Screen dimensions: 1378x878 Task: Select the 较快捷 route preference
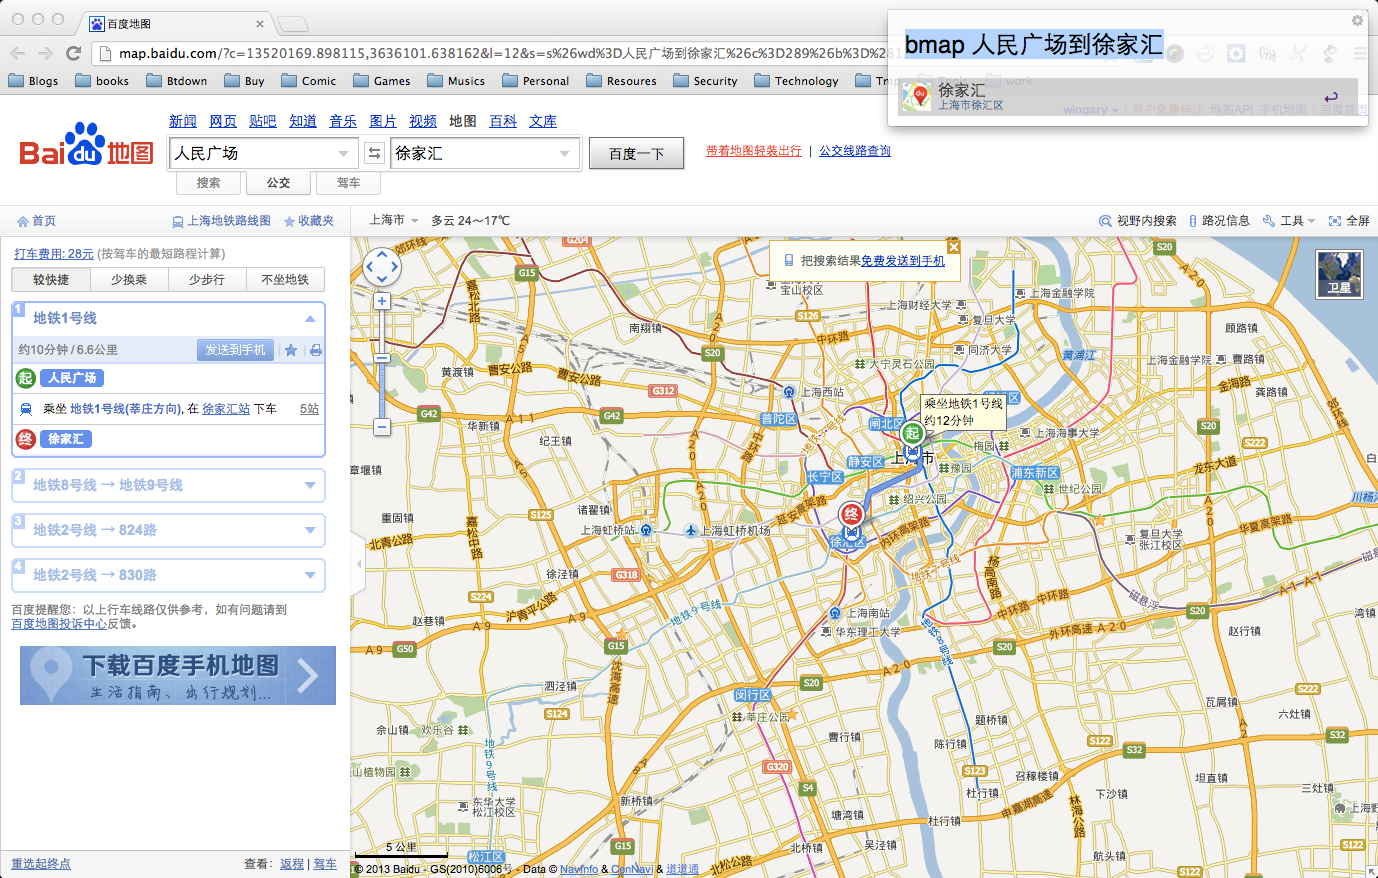[x=51, y=280]
